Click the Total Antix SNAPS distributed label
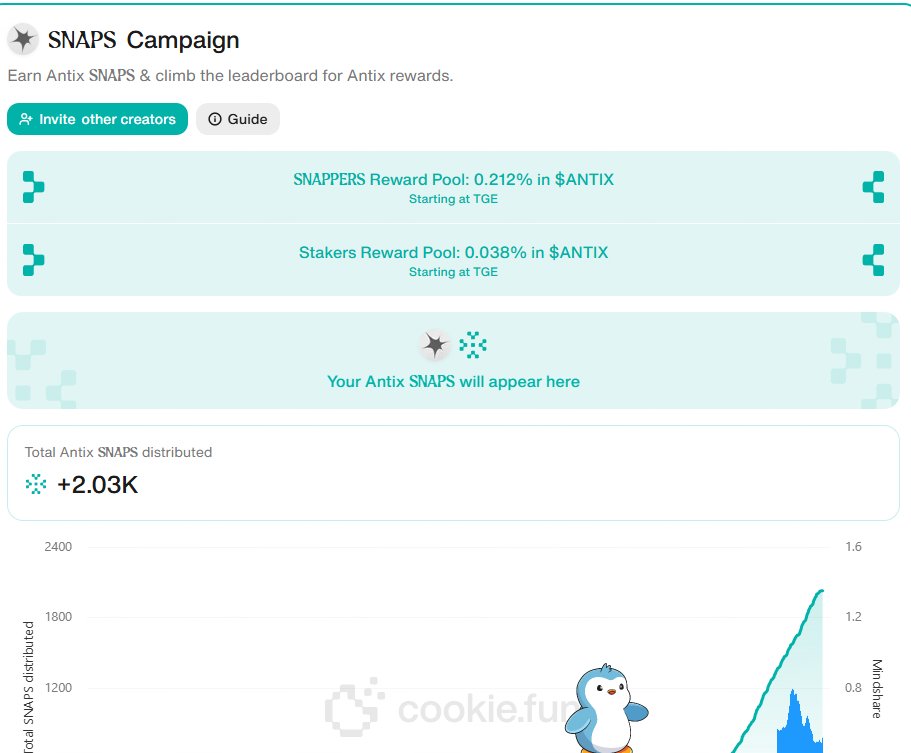 click(x=118, y=452)
